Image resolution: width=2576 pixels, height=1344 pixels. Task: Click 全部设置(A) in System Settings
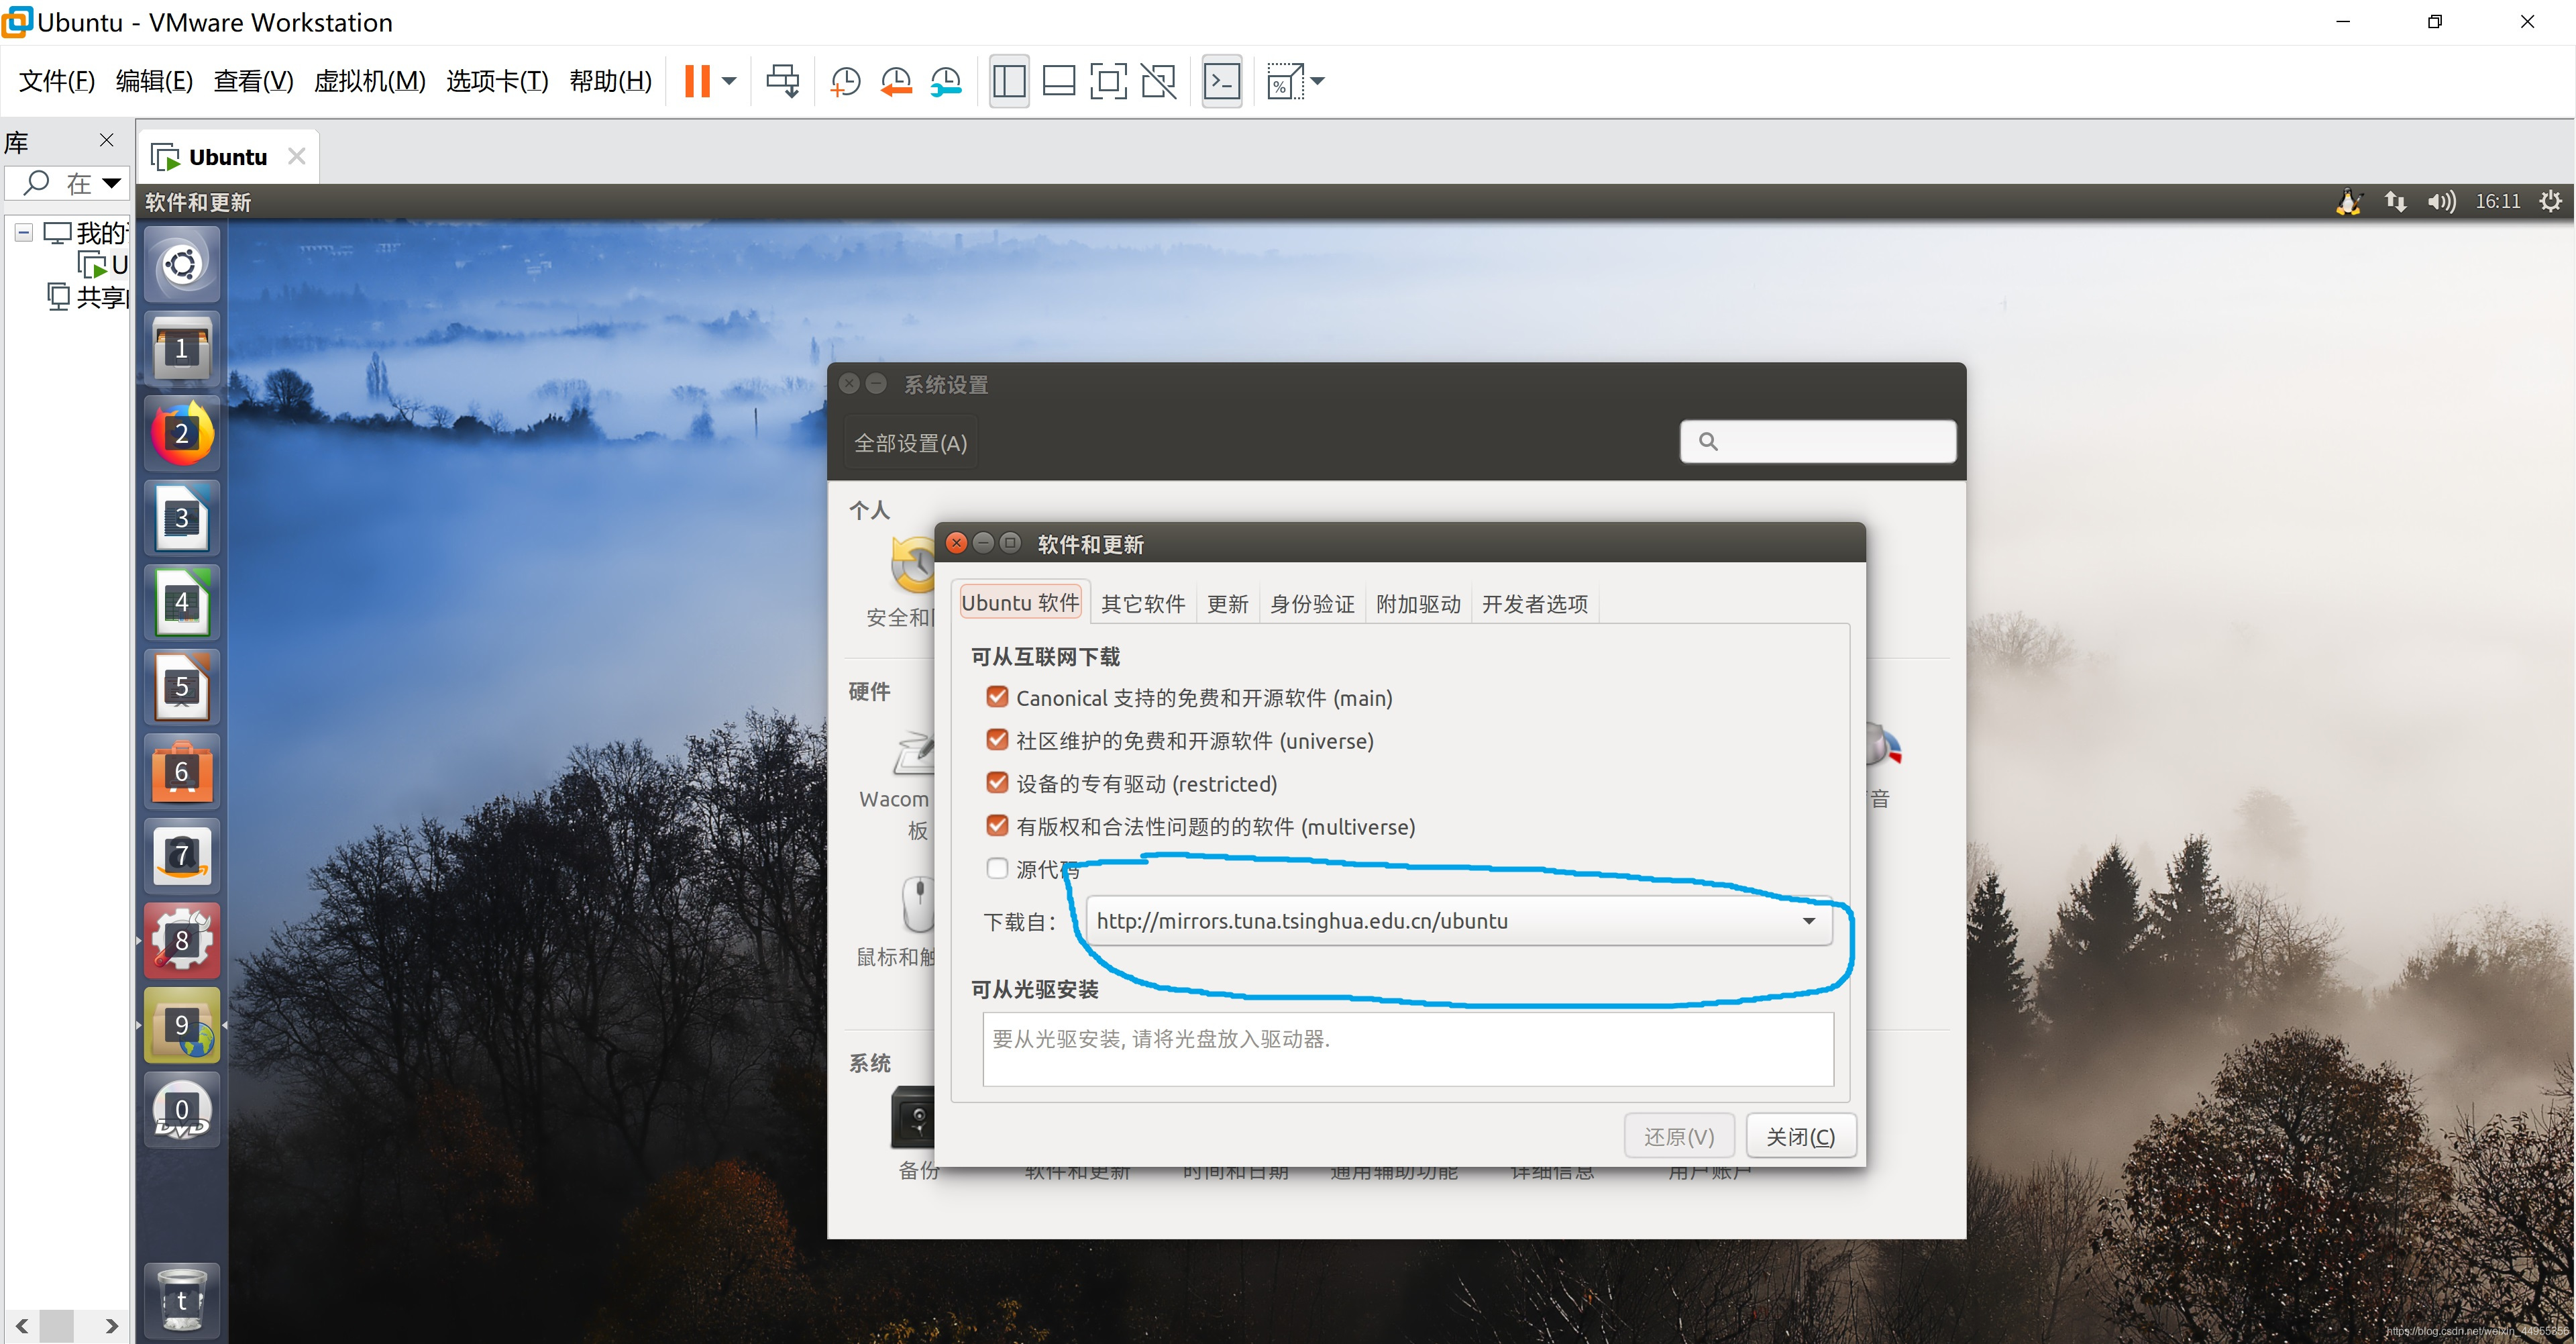(x=910, y=443)
